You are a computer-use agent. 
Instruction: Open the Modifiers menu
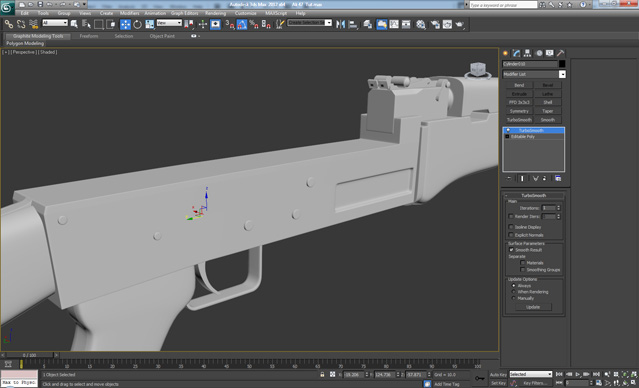pos(130,13)
